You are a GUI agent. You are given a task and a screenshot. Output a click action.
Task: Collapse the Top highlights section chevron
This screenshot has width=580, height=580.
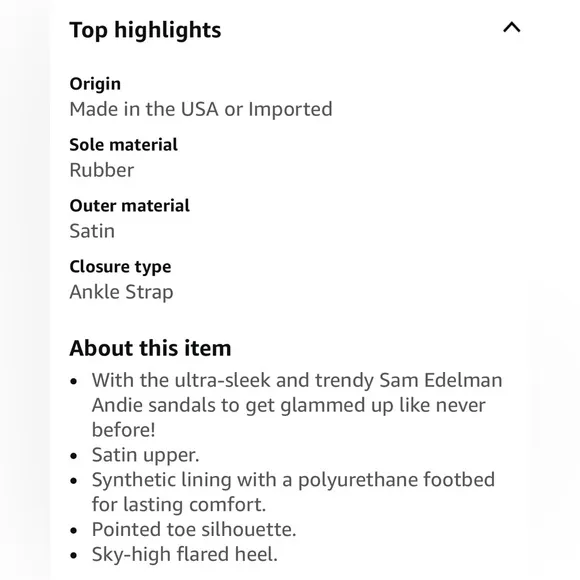512,28
